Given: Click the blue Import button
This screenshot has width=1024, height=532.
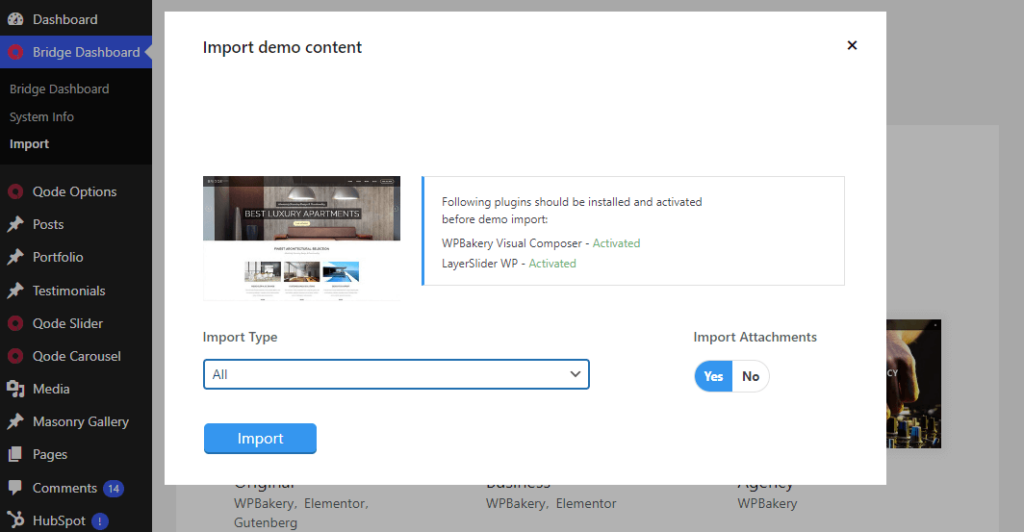Looking at the screenshot, I should (x=260, y=439).
